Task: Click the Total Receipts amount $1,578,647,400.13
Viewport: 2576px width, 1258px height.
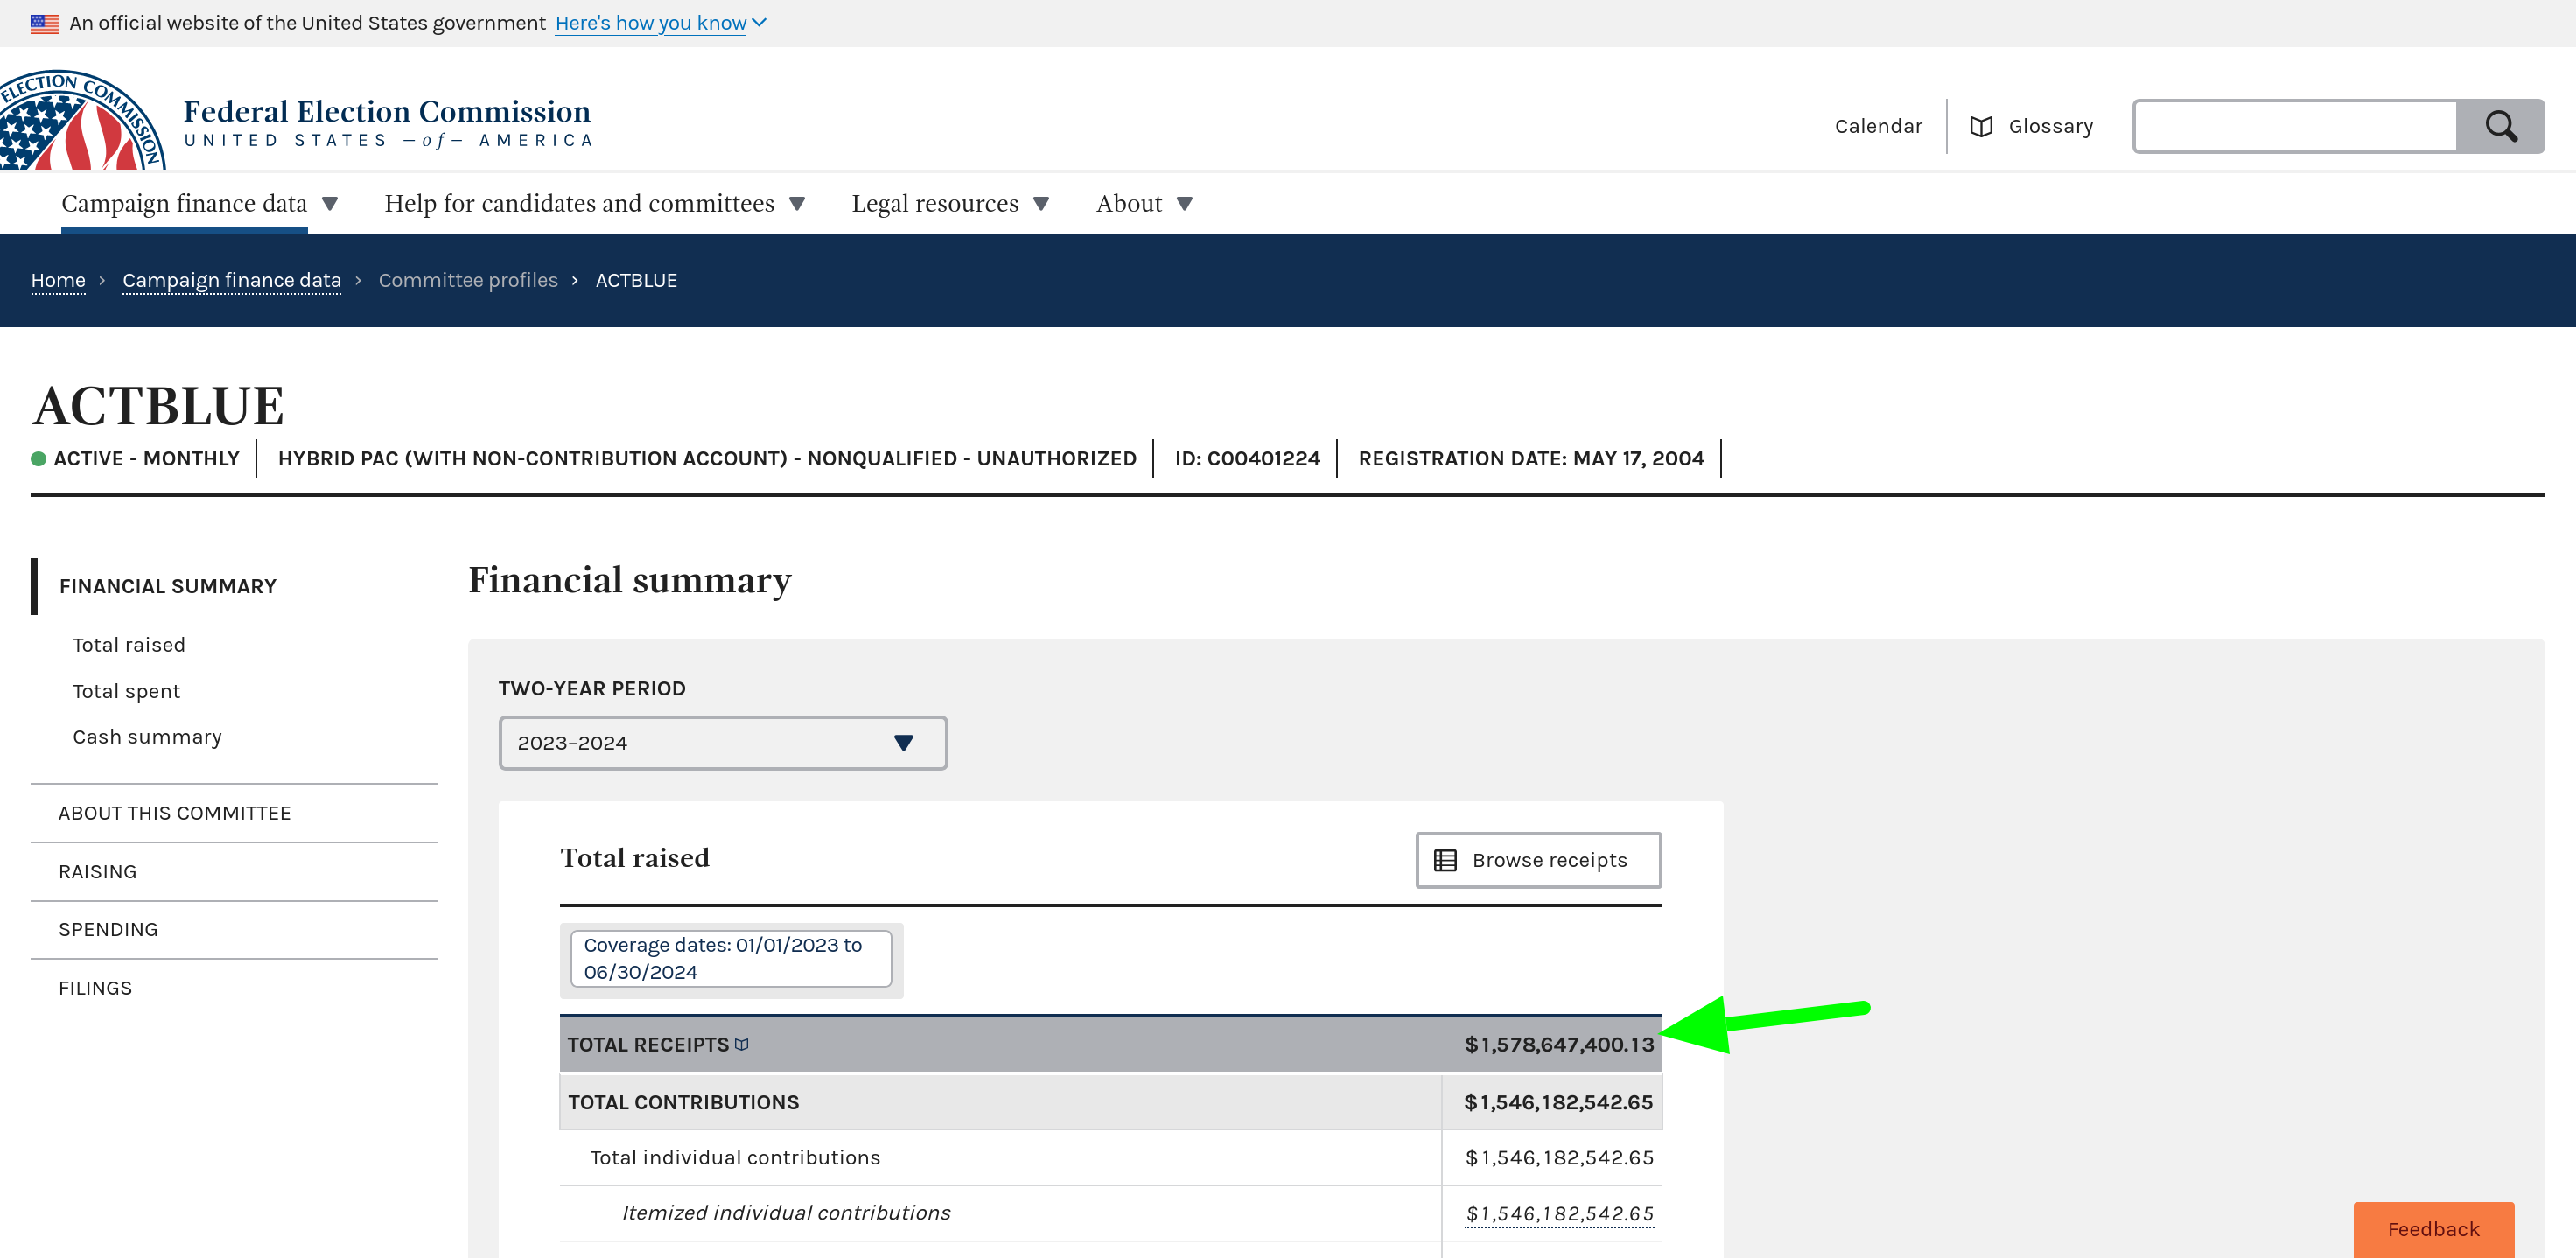Action: (x=1559, y=1045)
